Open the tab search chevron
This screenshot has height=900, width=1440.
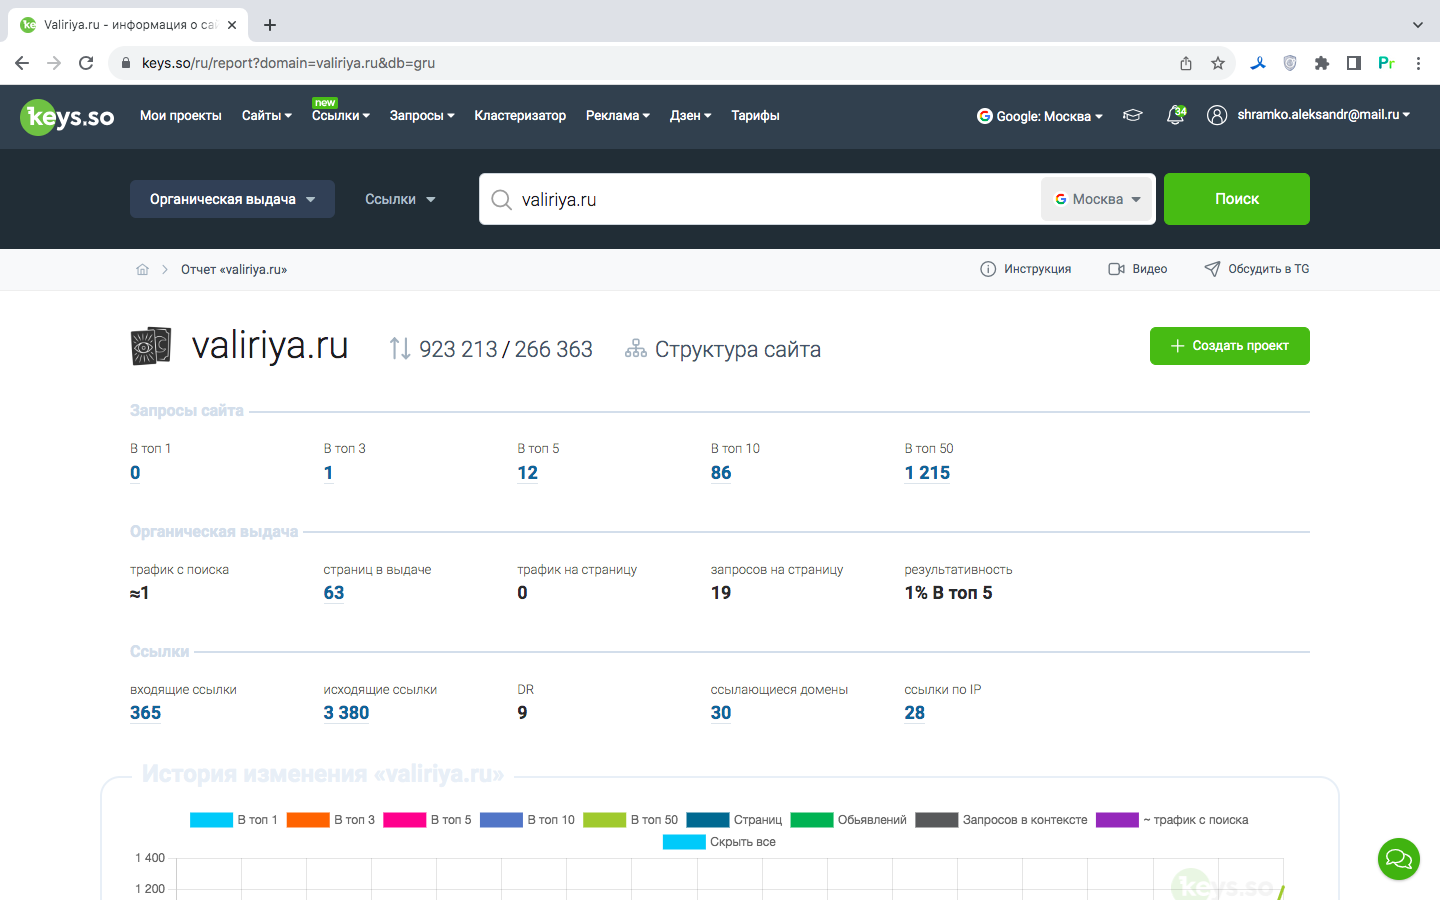pos(1417,25)
